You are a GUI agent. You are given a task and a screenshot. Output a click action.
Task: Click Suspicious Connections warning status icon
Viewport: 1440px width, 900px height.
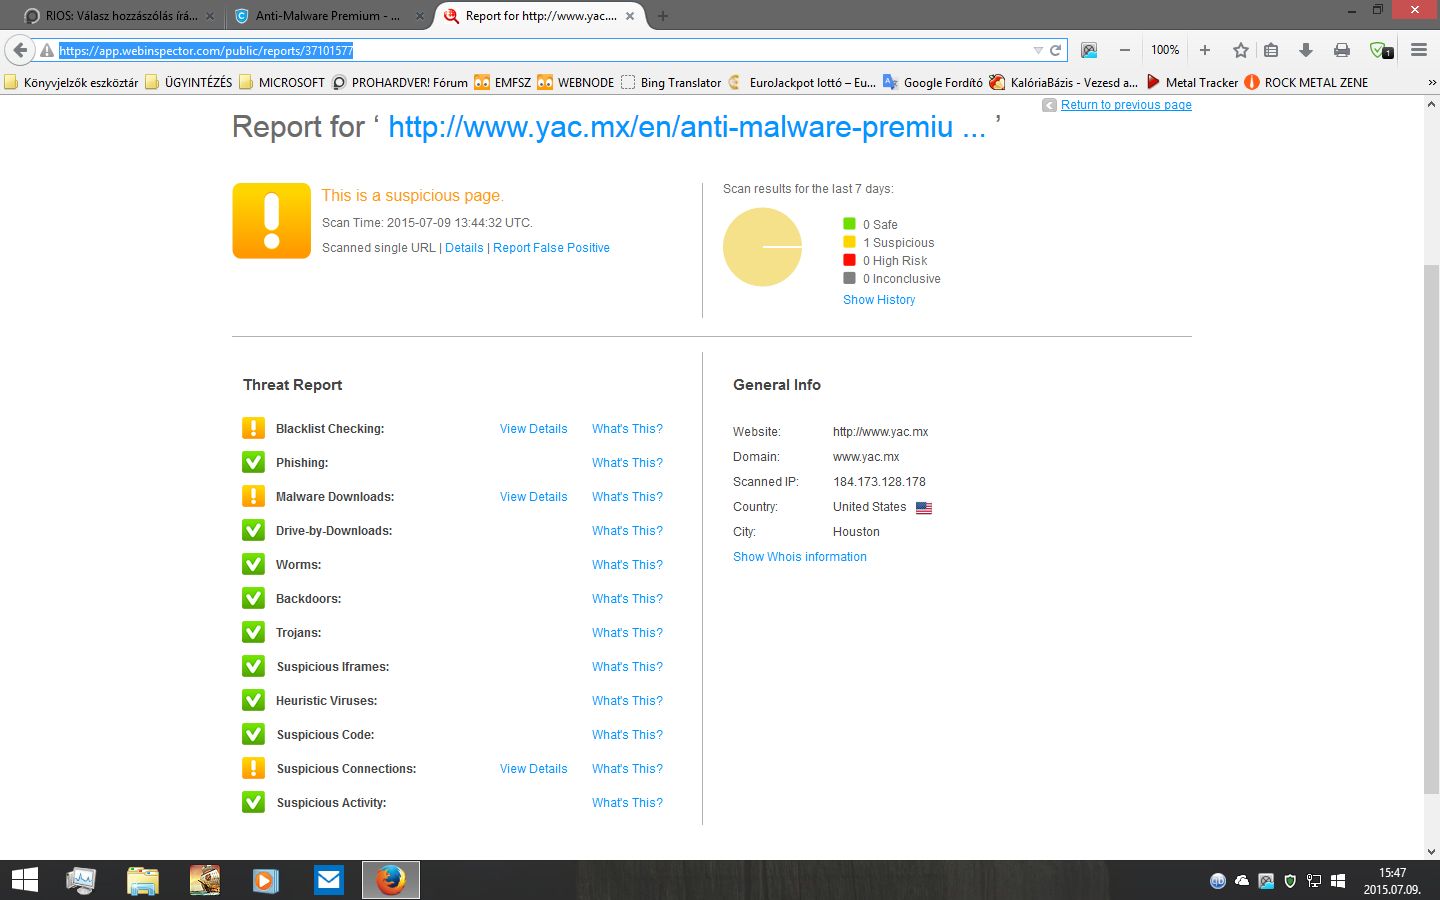(254, 768)
